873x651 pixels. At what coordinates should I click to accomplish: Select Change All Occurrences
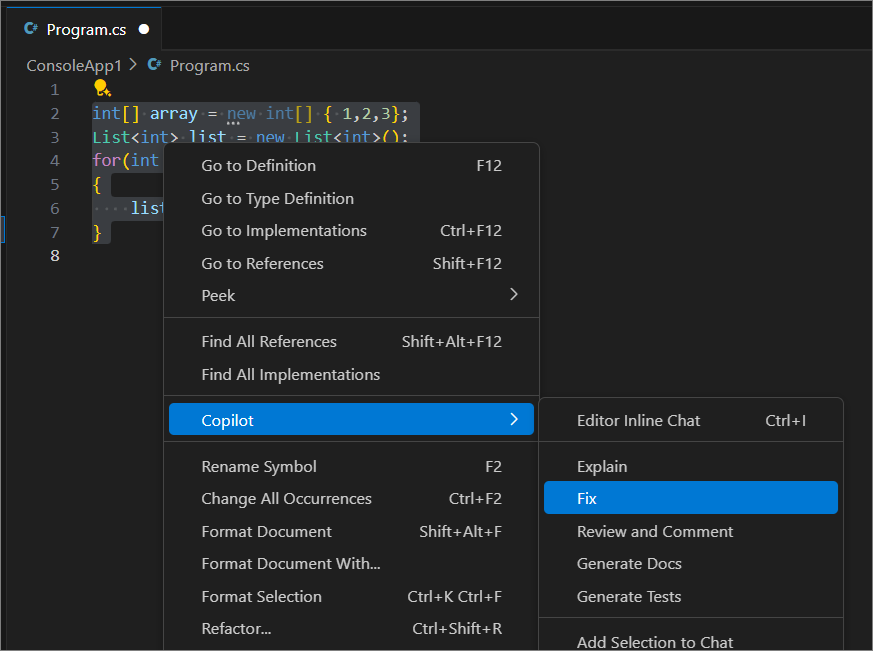pyautogui.click(x=351, y=498)
